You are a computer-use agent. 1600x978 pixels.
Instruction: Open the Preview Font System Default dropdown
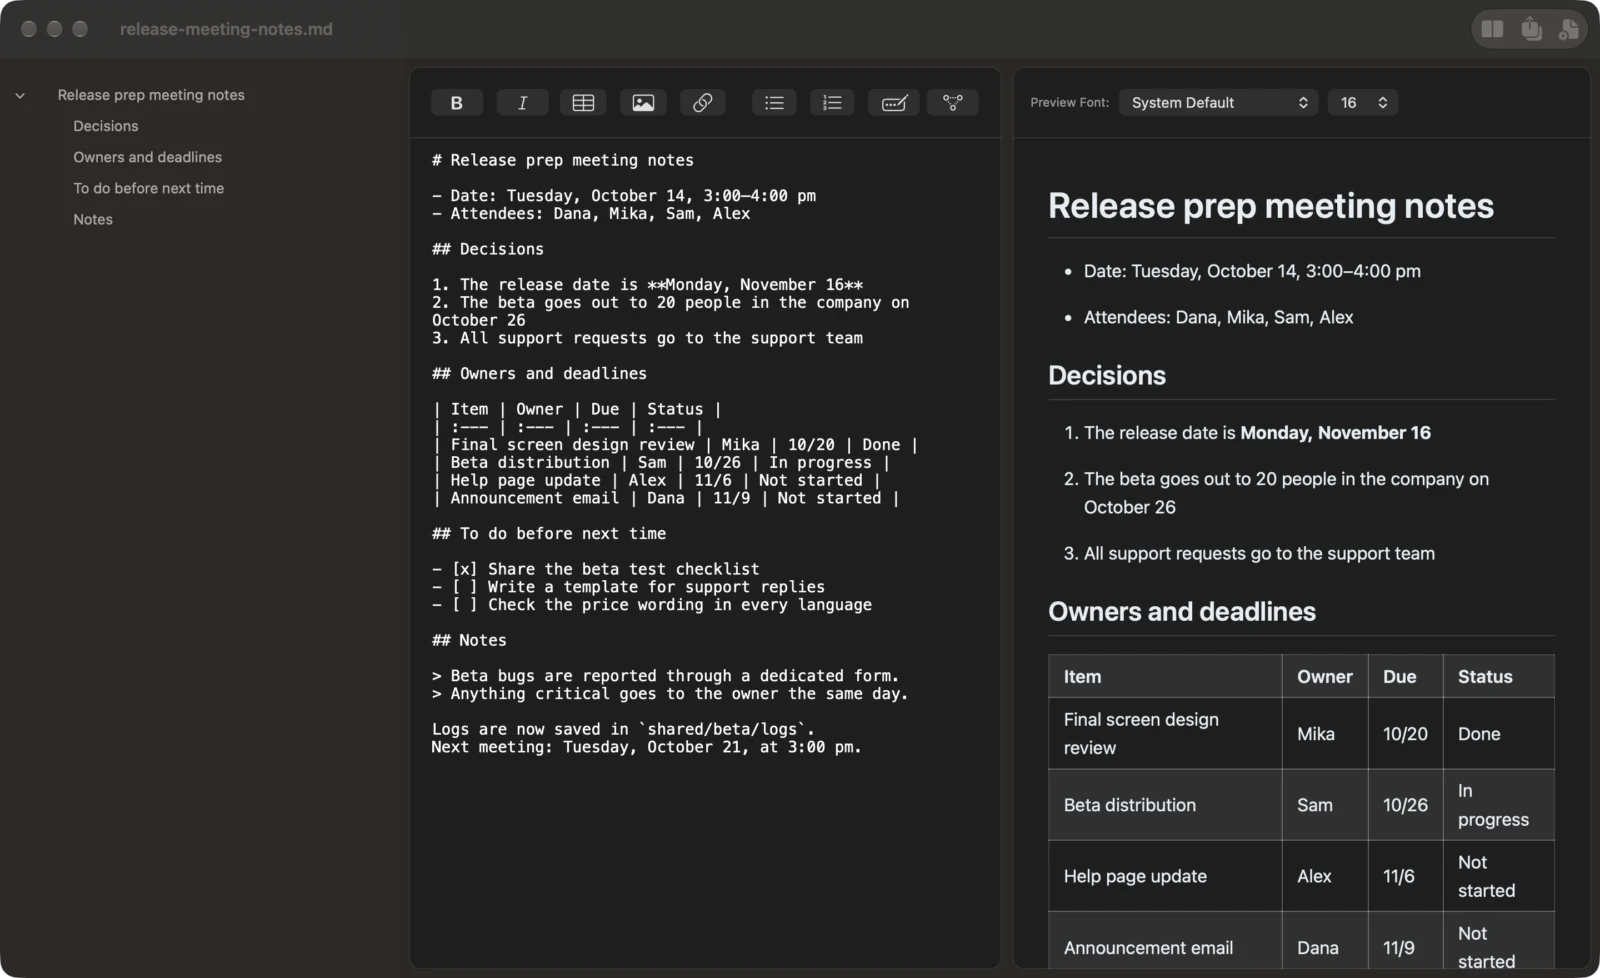(x=1217, y=103)
